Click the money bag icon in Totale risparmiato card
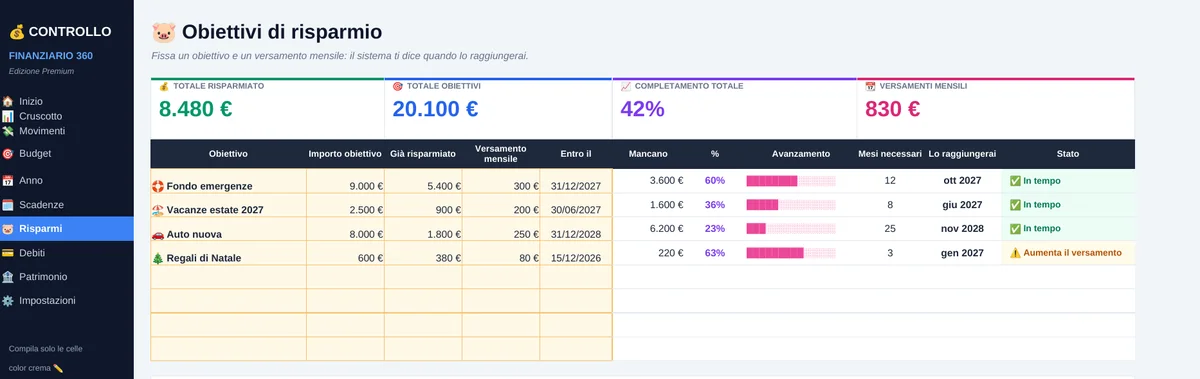This screenshot has width=1200, height=379. [x=164, y=87]
